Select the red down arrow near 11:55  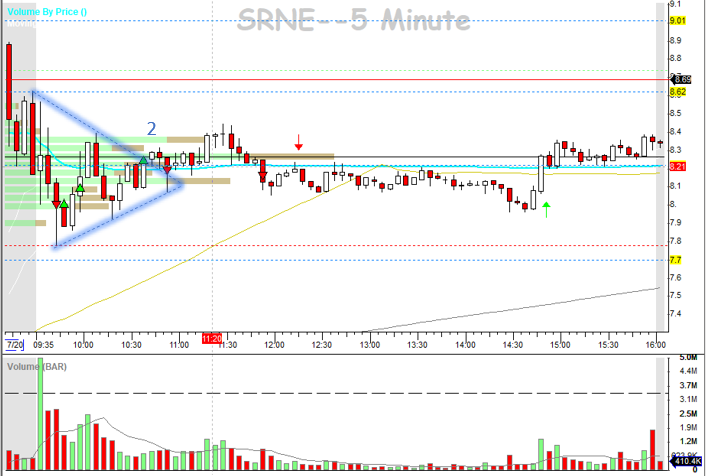[x=263, y=177]
